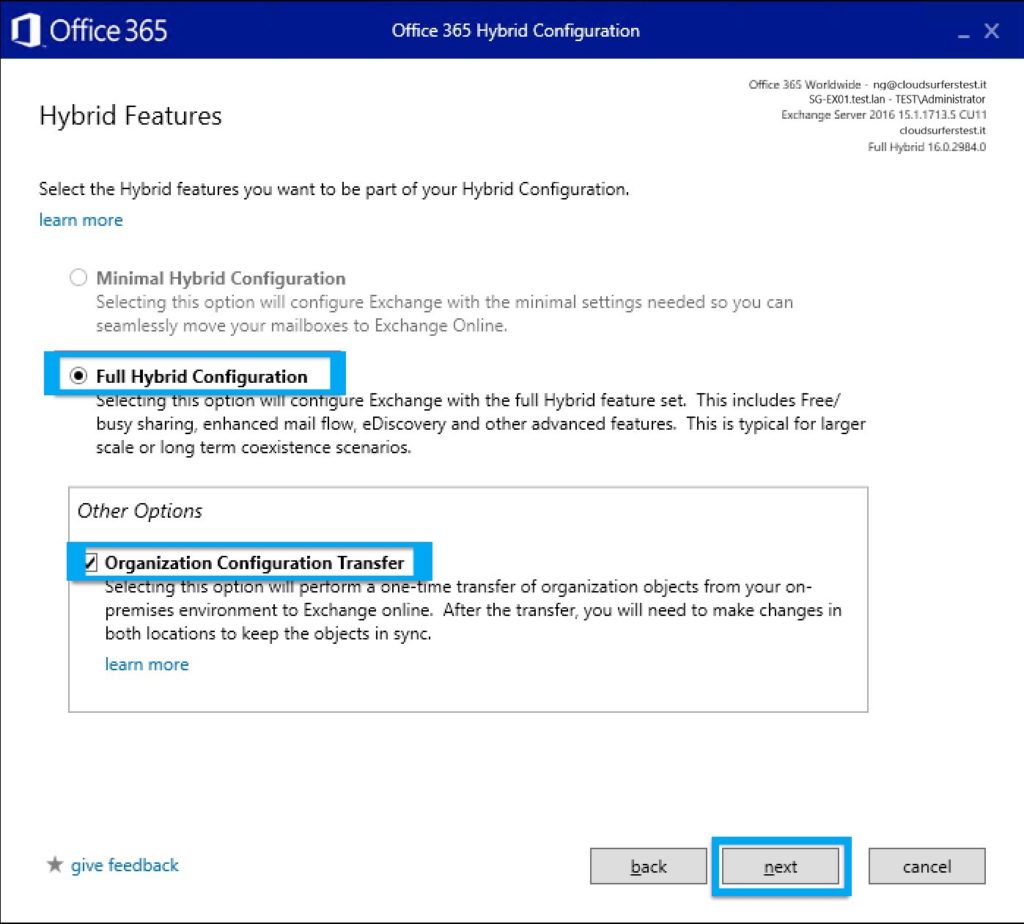Choose the Full Hybrid Configuration radio button
Image resolution: width=1024 pixels, height=924 pixels.
click(78, 375)
